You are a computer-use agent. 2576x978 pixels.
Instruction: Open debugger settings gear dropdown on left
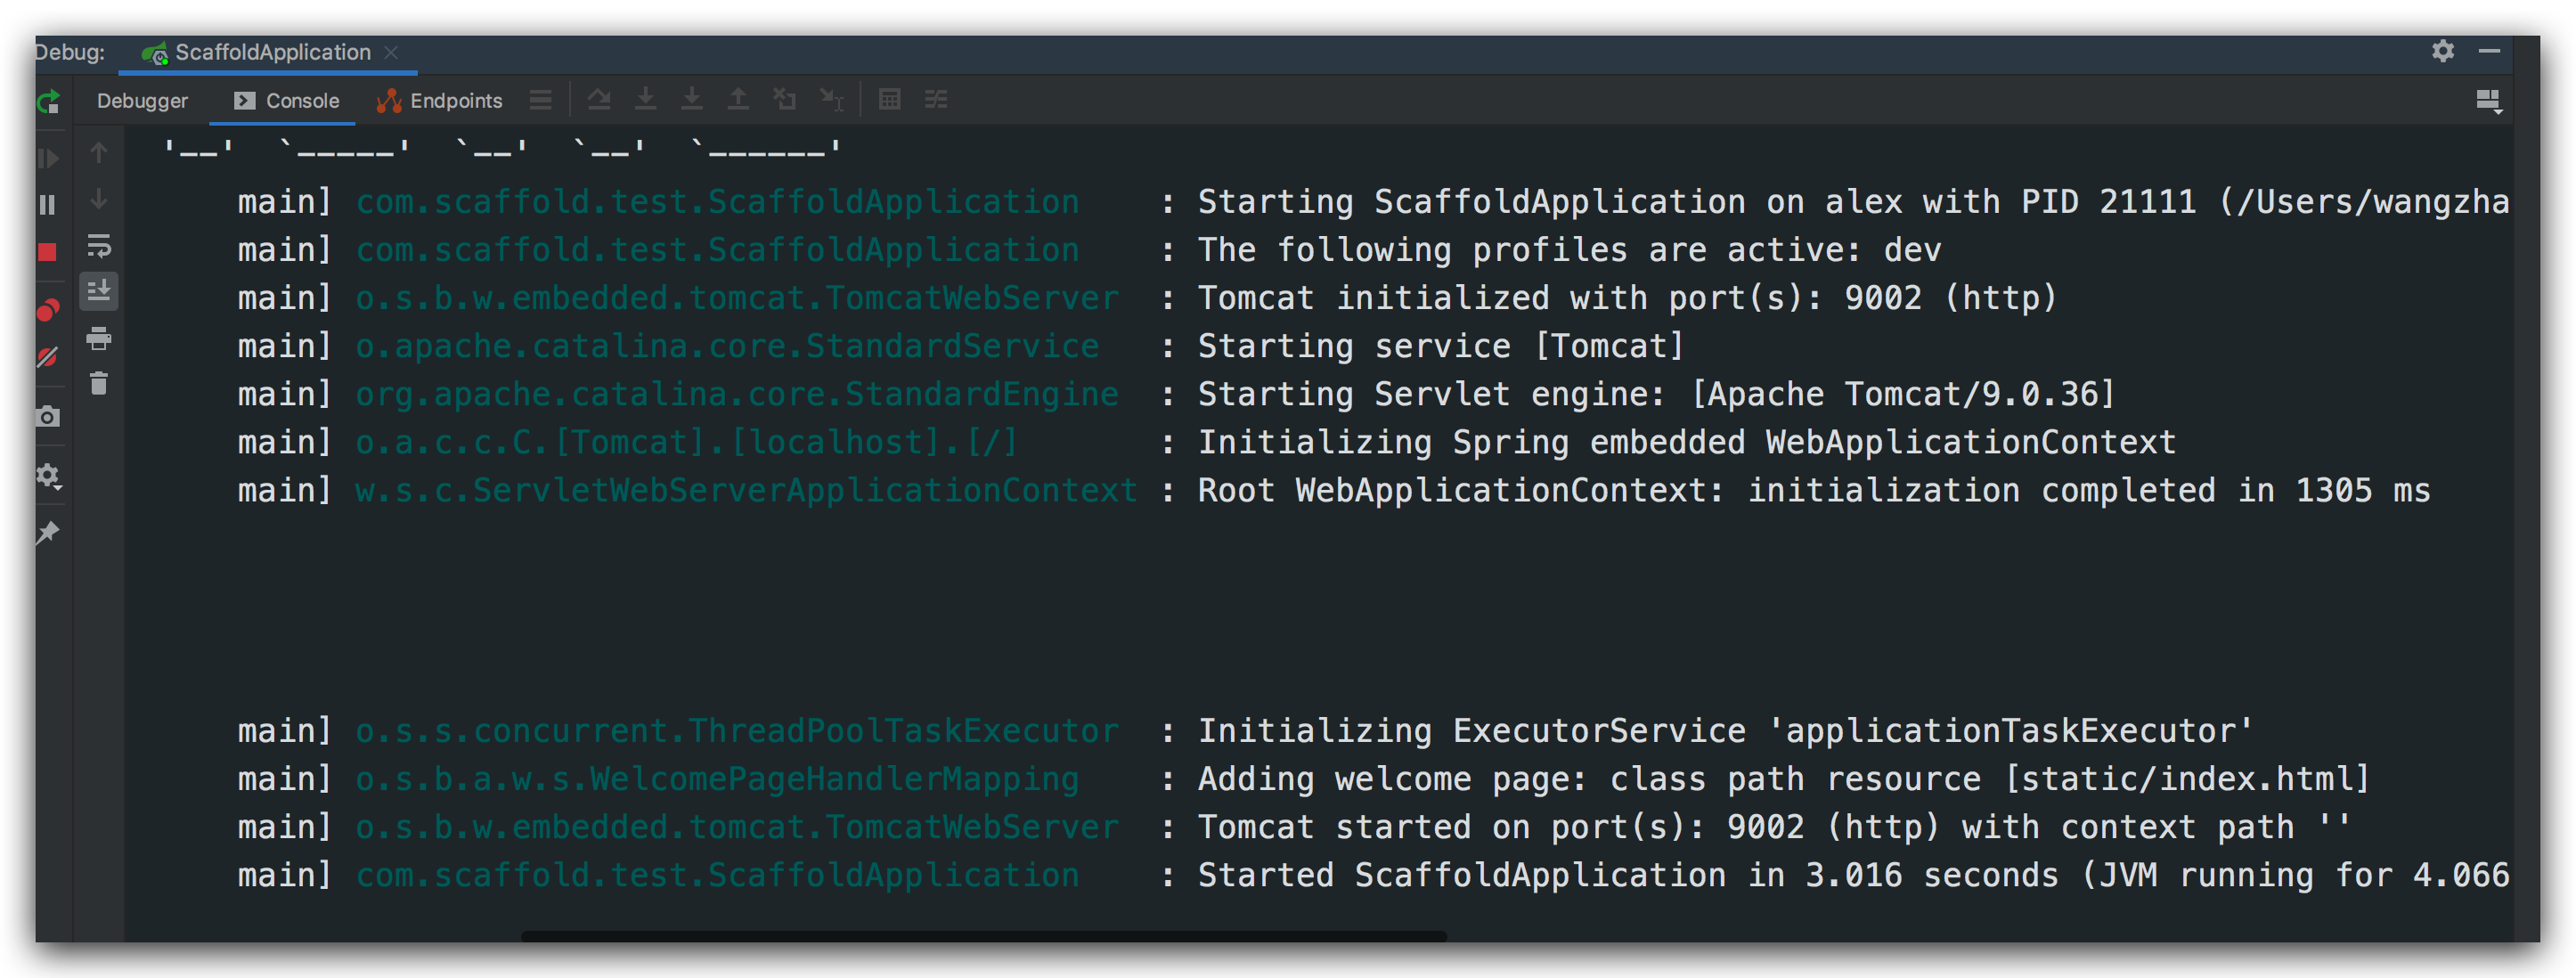pos(47,476)
